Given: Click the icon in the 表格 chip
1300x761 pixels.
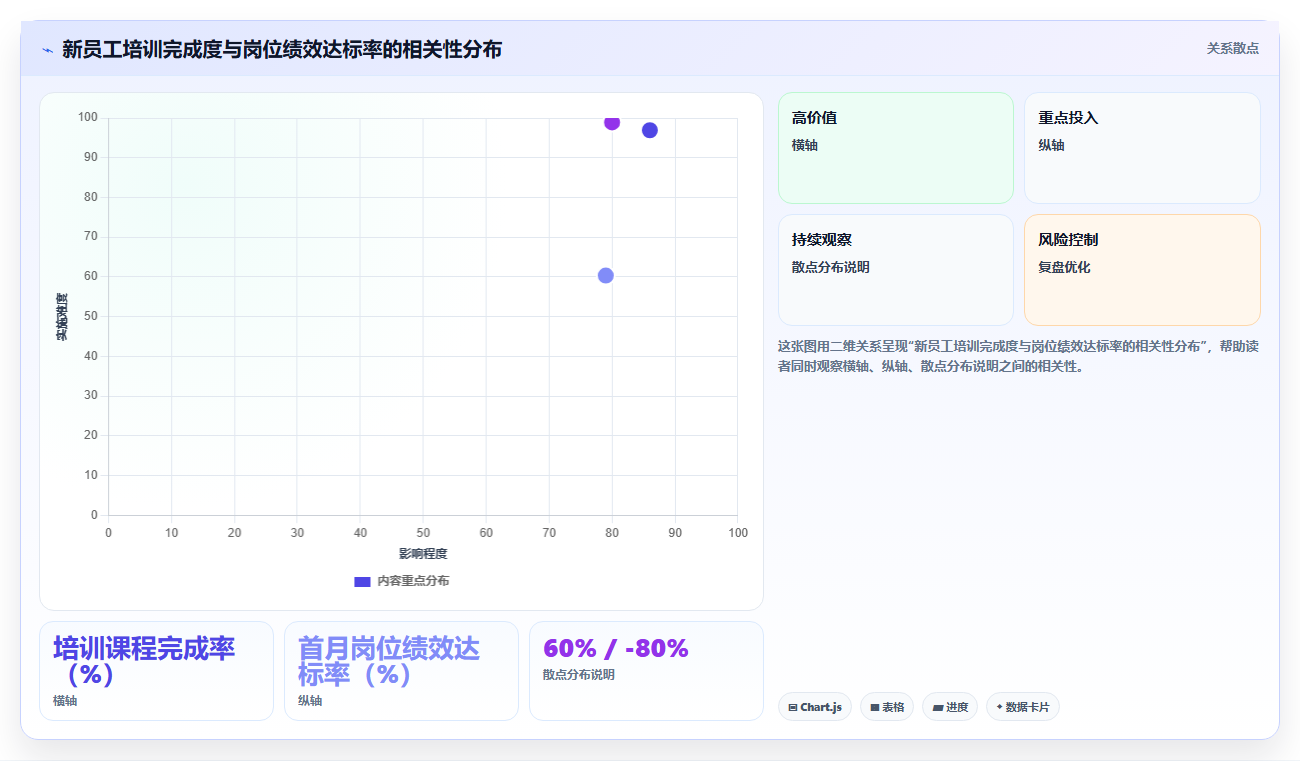Looking at the screenshot, I should (874, 707).
